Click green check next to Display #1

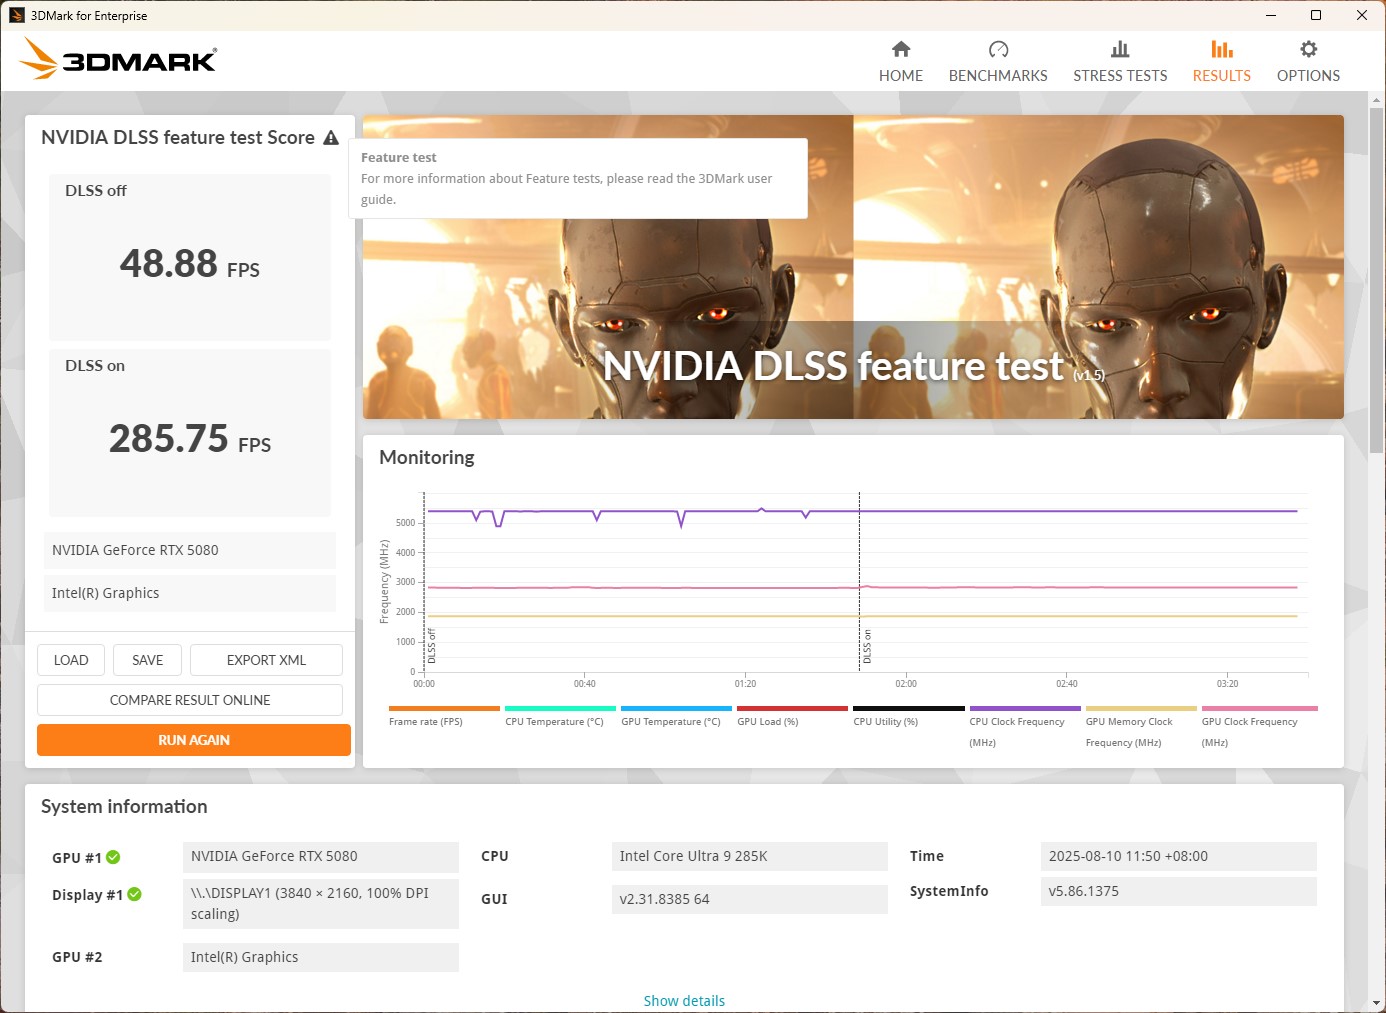tap(135, 894)
